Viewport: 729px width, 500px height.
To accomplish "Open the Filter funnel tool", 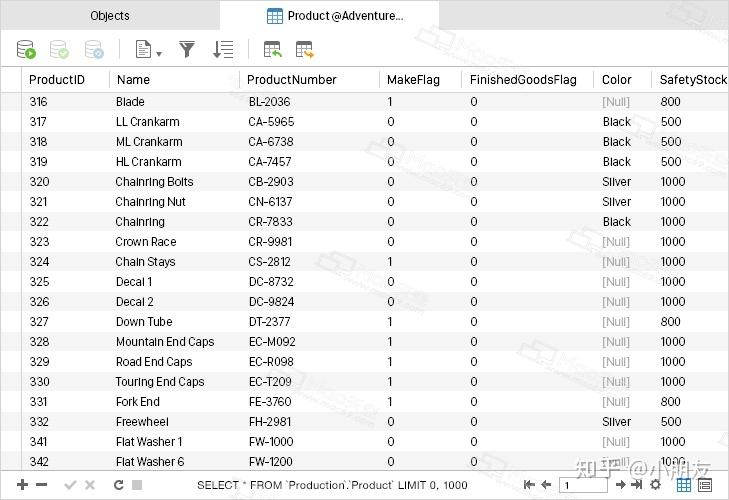I will click(x=187, y=49).
